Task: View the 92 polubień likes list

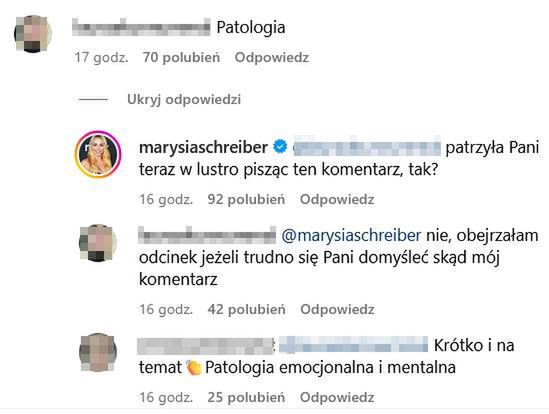Action: tap(246, 199)
